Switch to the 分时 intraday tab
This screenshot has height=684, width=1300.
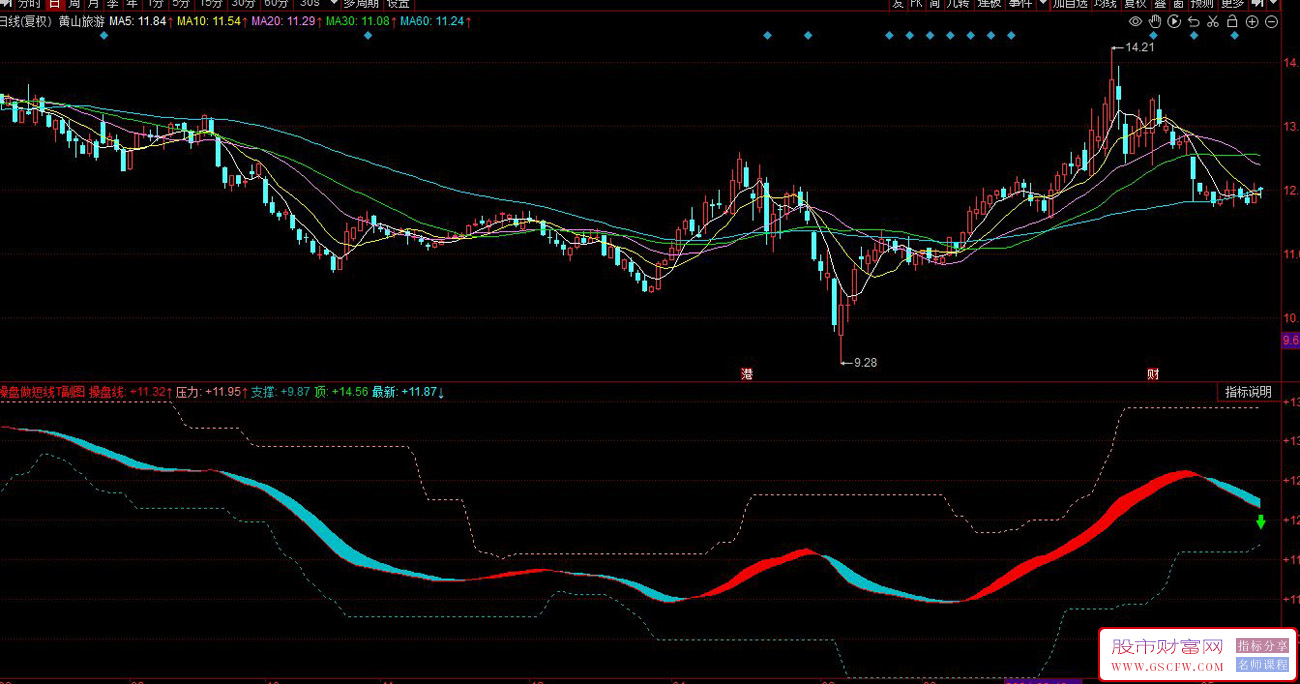[x=30, y=4]
